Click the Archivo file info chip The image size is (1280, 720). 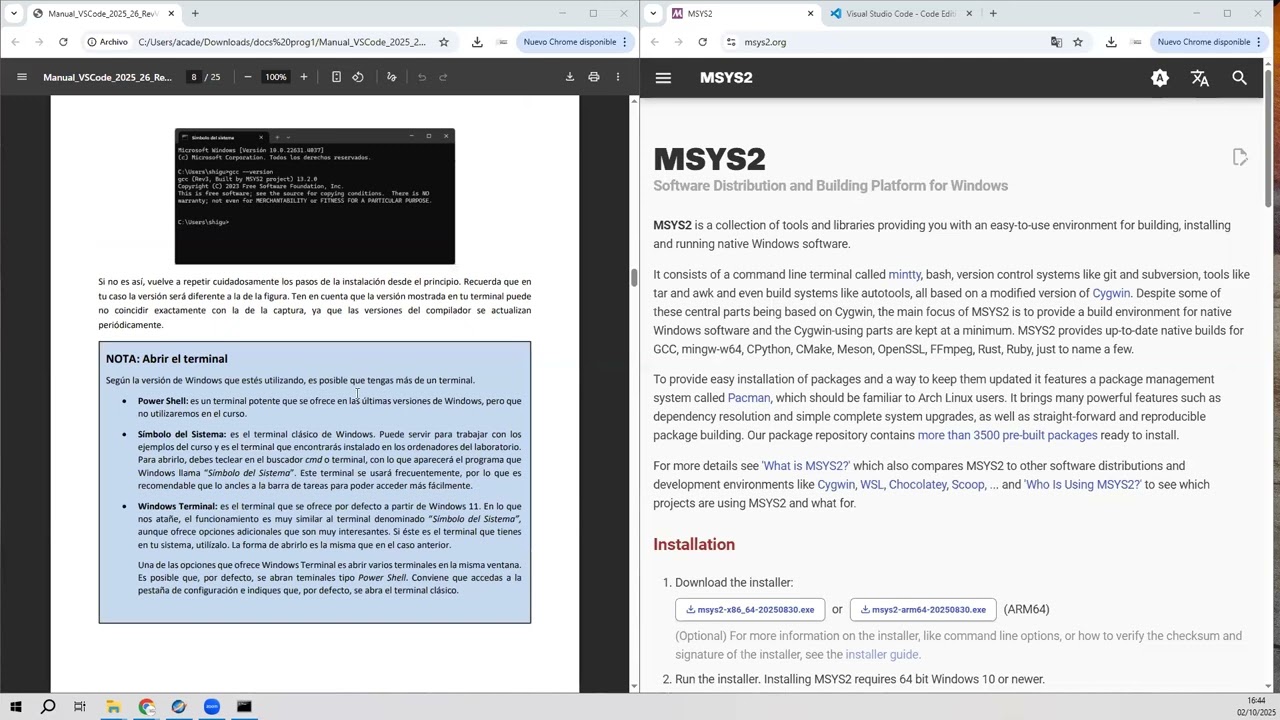107,42
